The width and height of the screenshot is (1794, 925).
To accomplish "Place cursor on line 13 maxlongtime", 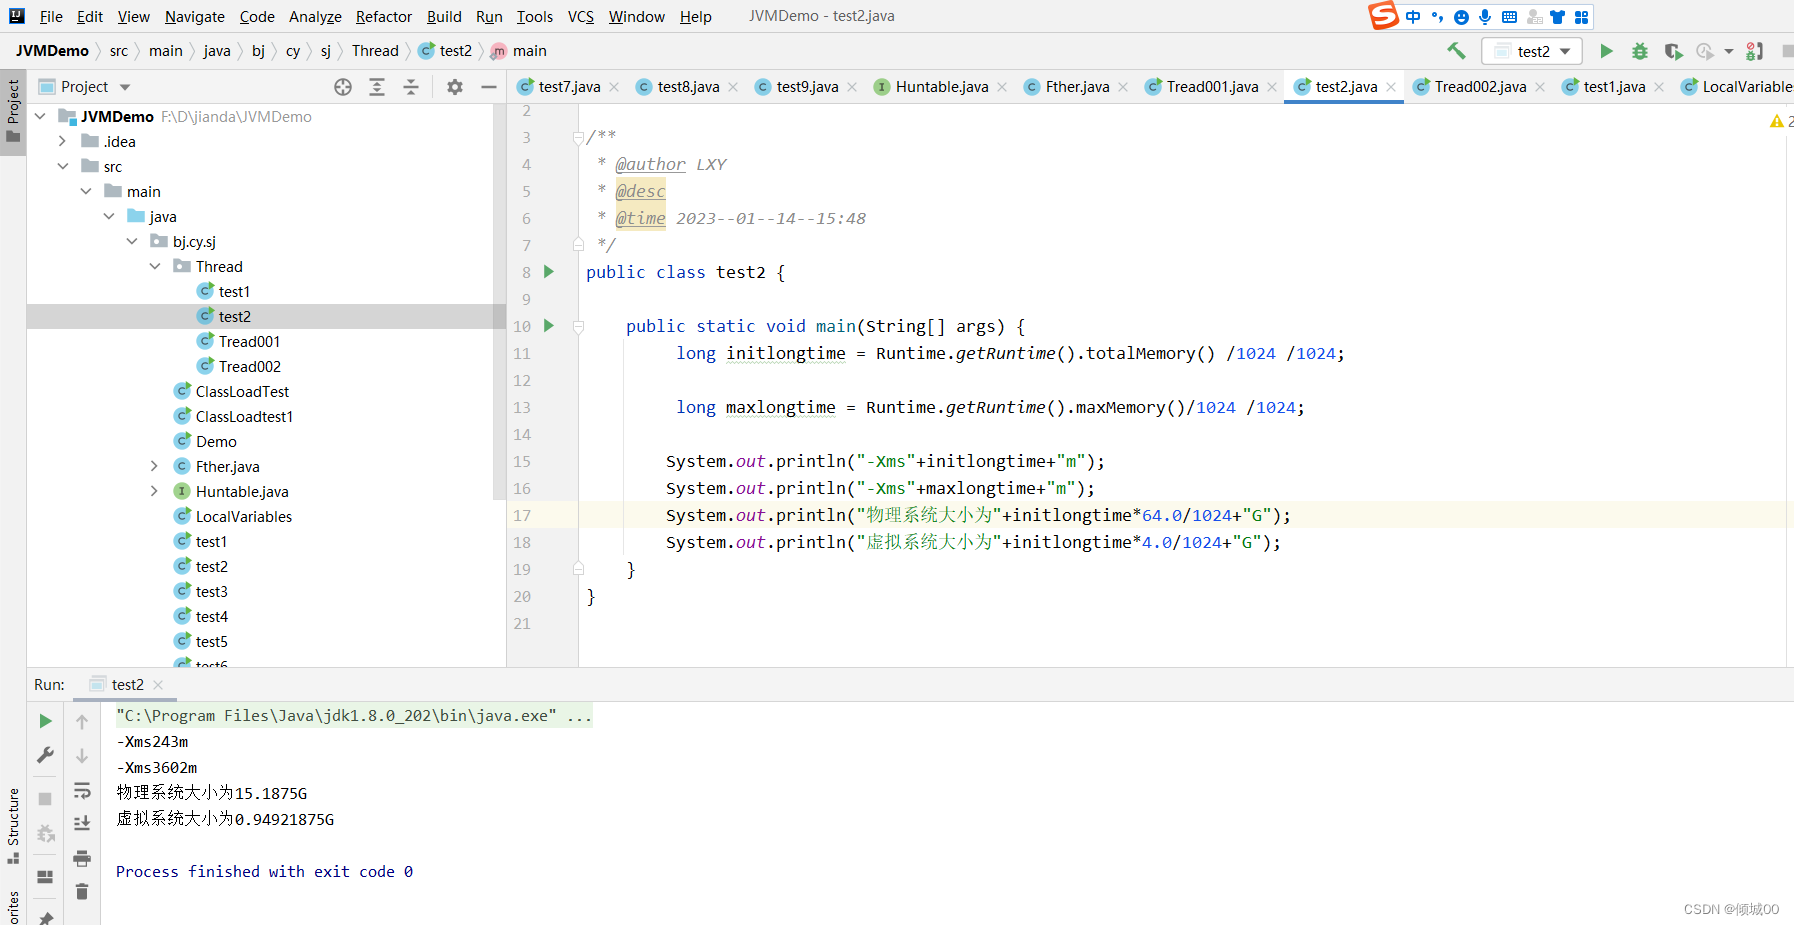I will (780, 407).
